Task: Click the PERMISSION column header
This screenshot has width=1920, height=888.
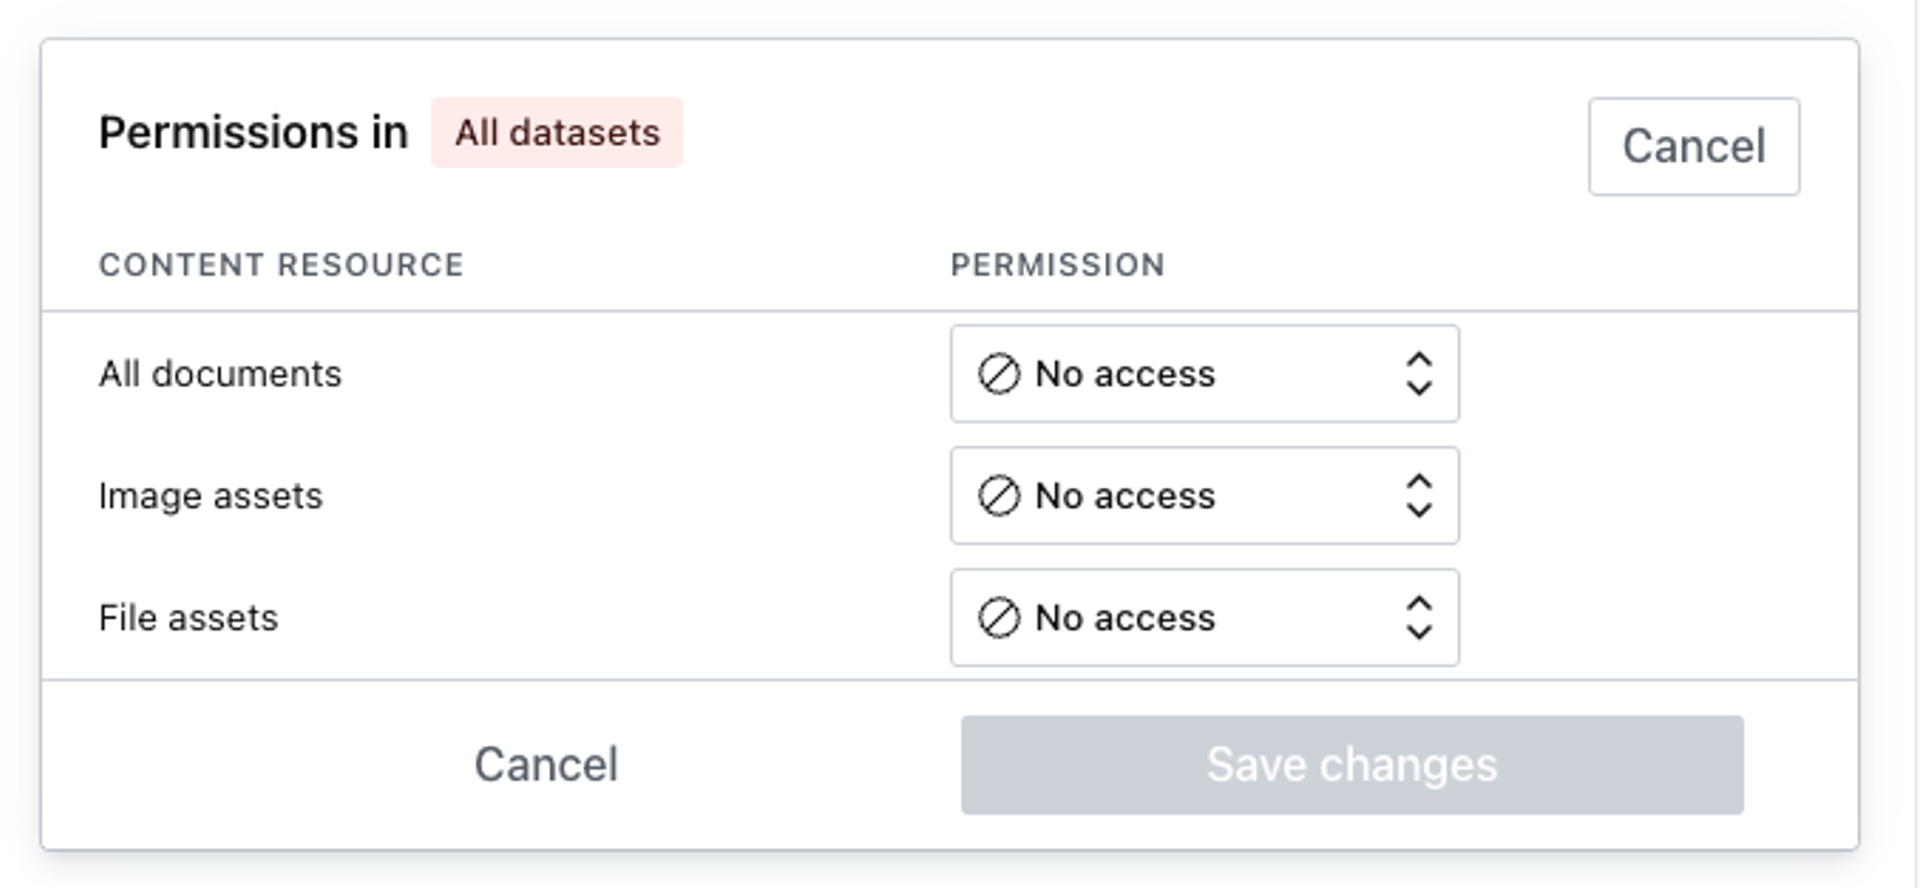Action: click(1057, 265)
